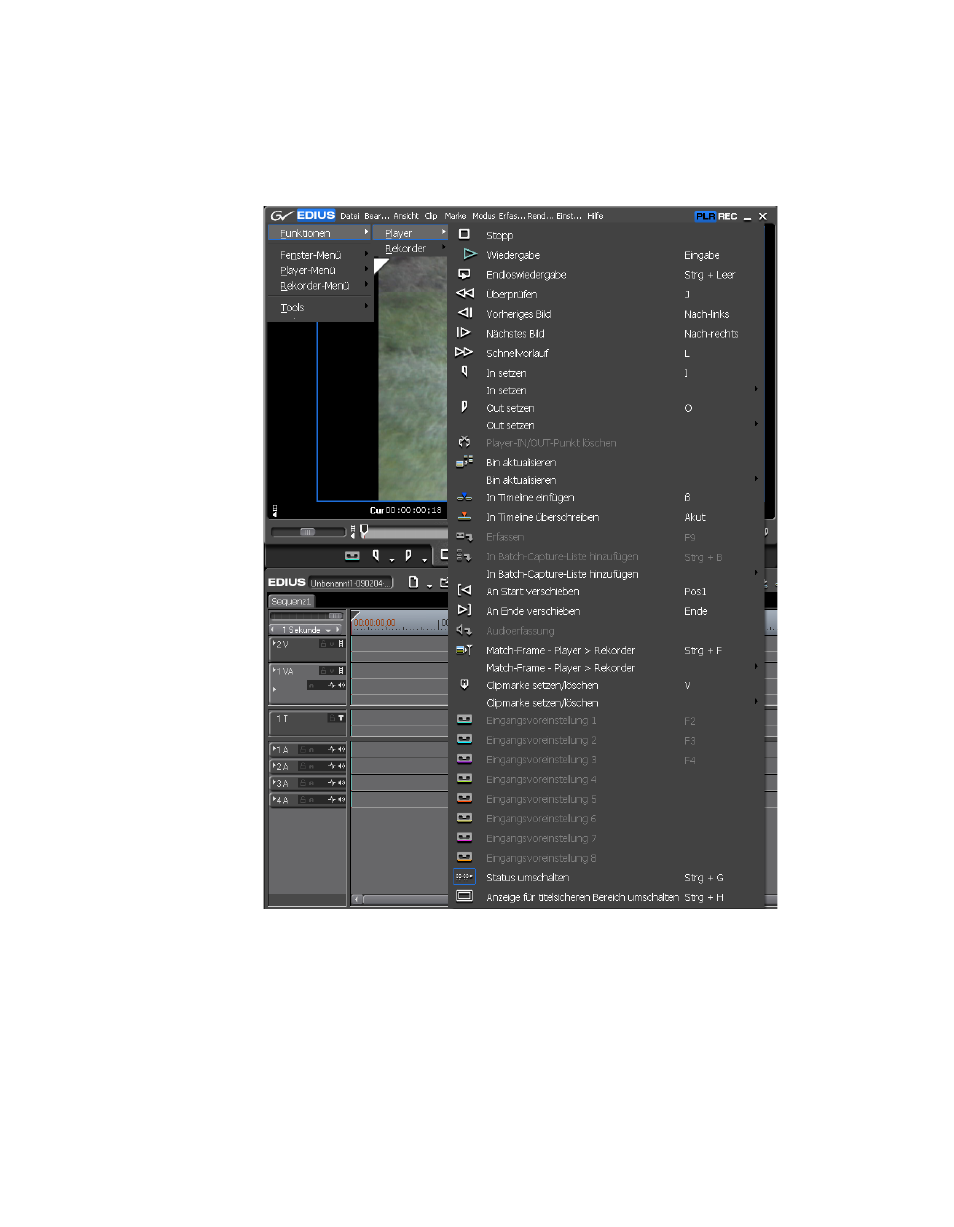Click the Endloswiedergabe loop icon
The image size is (954, 1227).
464,274
